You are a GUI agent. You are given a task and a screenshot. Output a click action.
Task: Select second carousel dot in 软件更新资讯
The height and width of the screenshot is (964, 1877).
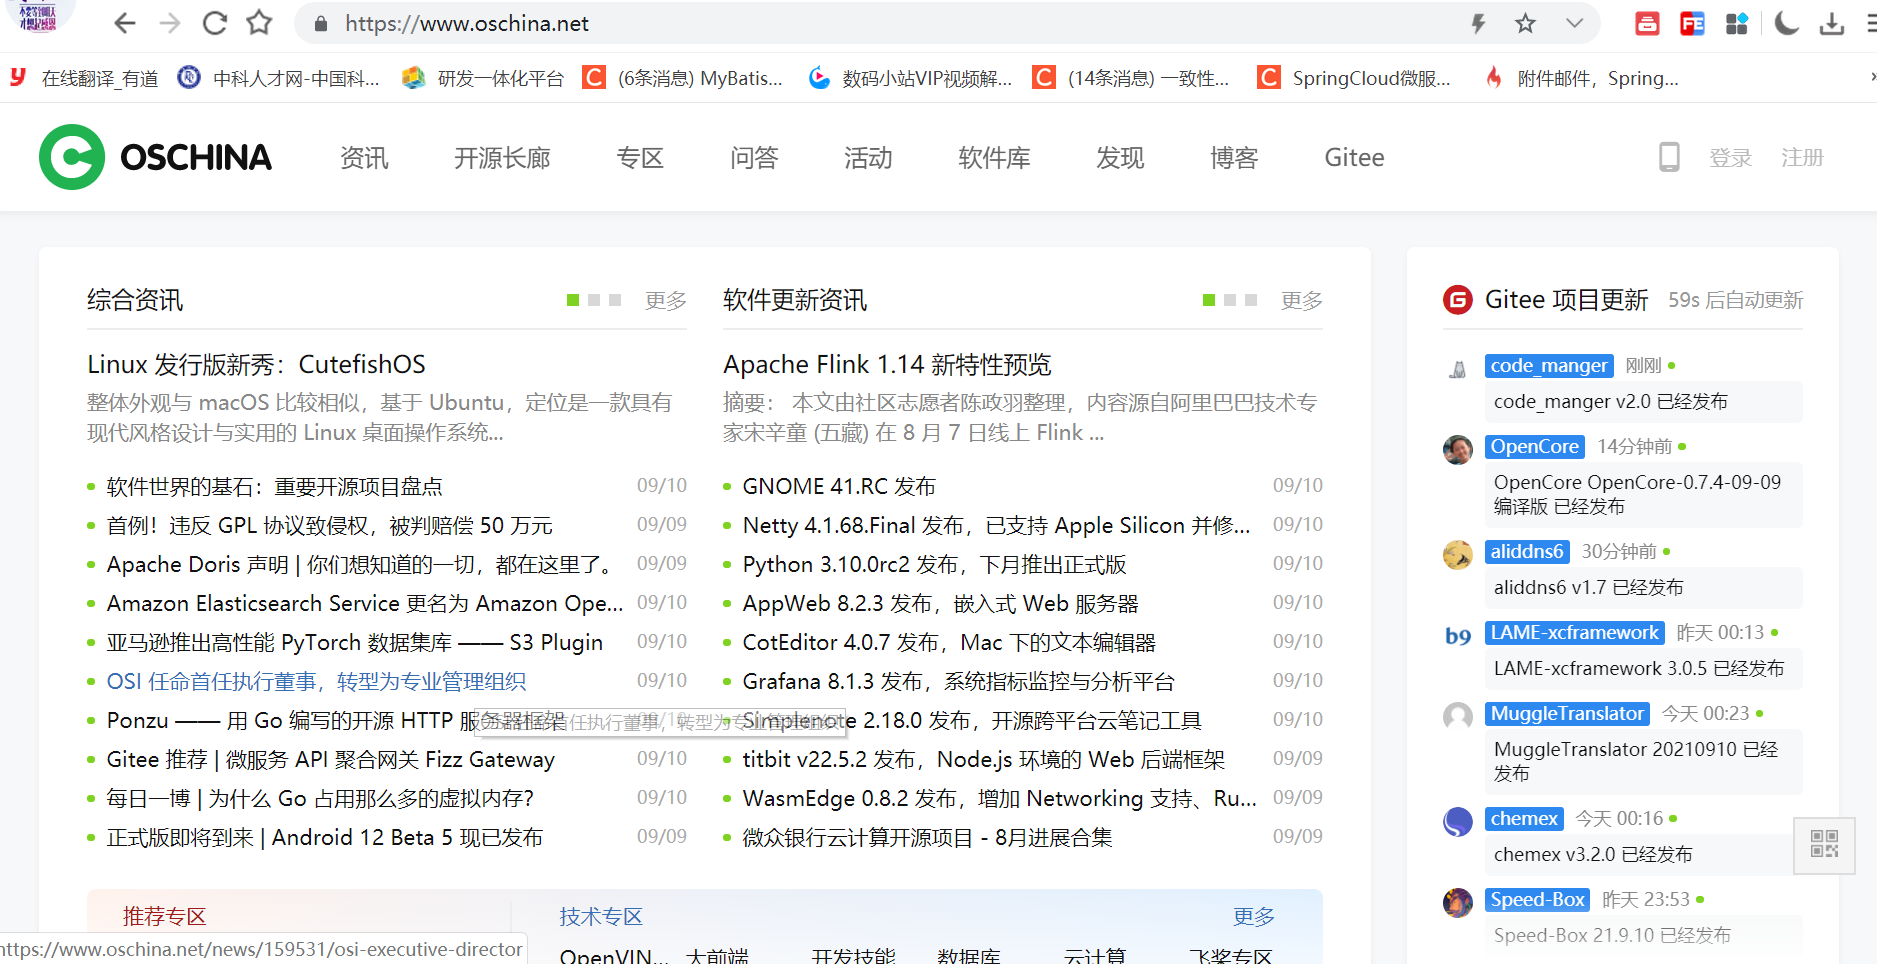pyautogui.click(x=1230, y=300)
